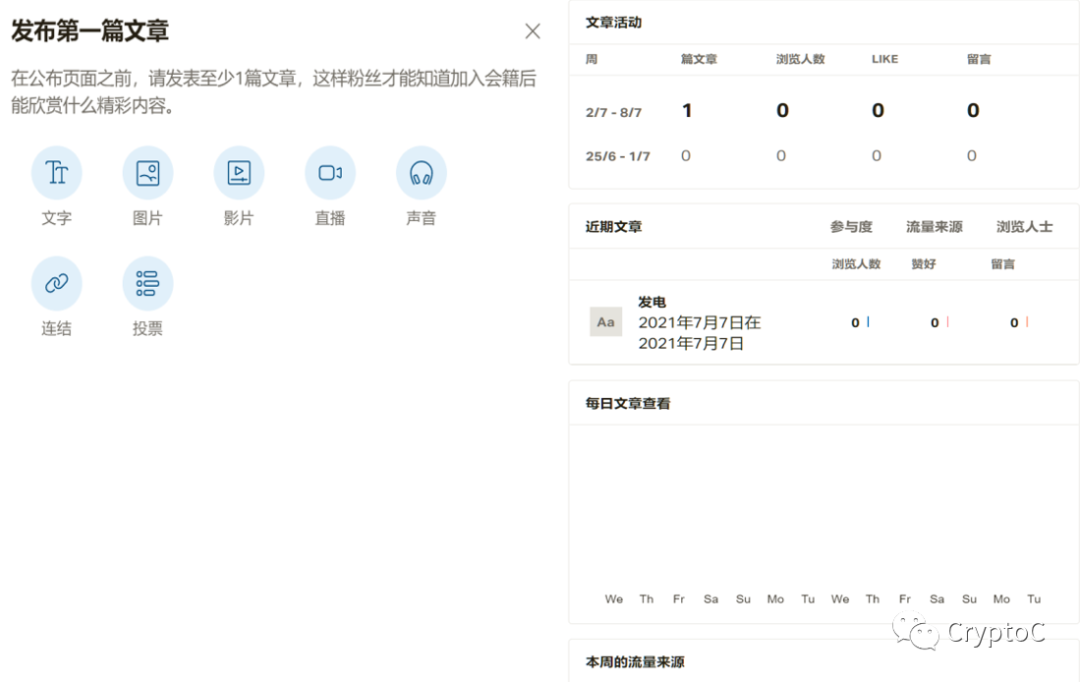Click the 每日文章查看 chart heading
1080x682 pixels.
(628, 404)
